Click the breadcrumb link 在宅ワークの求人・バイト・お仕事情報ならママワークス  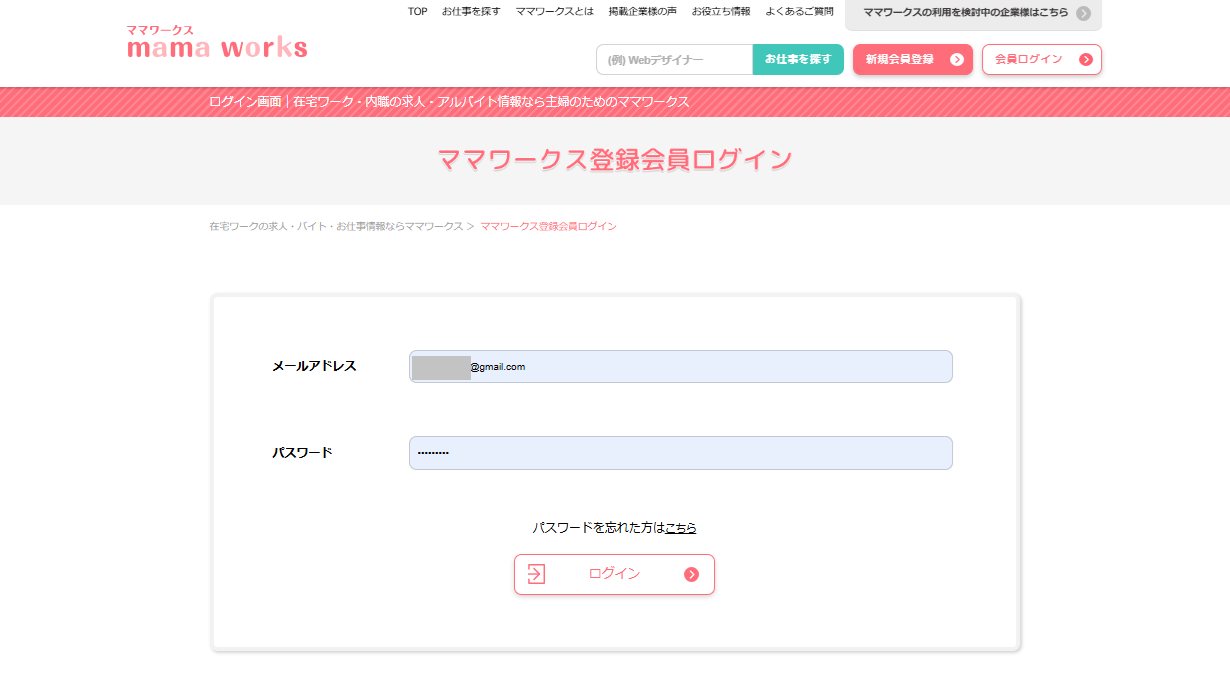click(x=335, y=226)
